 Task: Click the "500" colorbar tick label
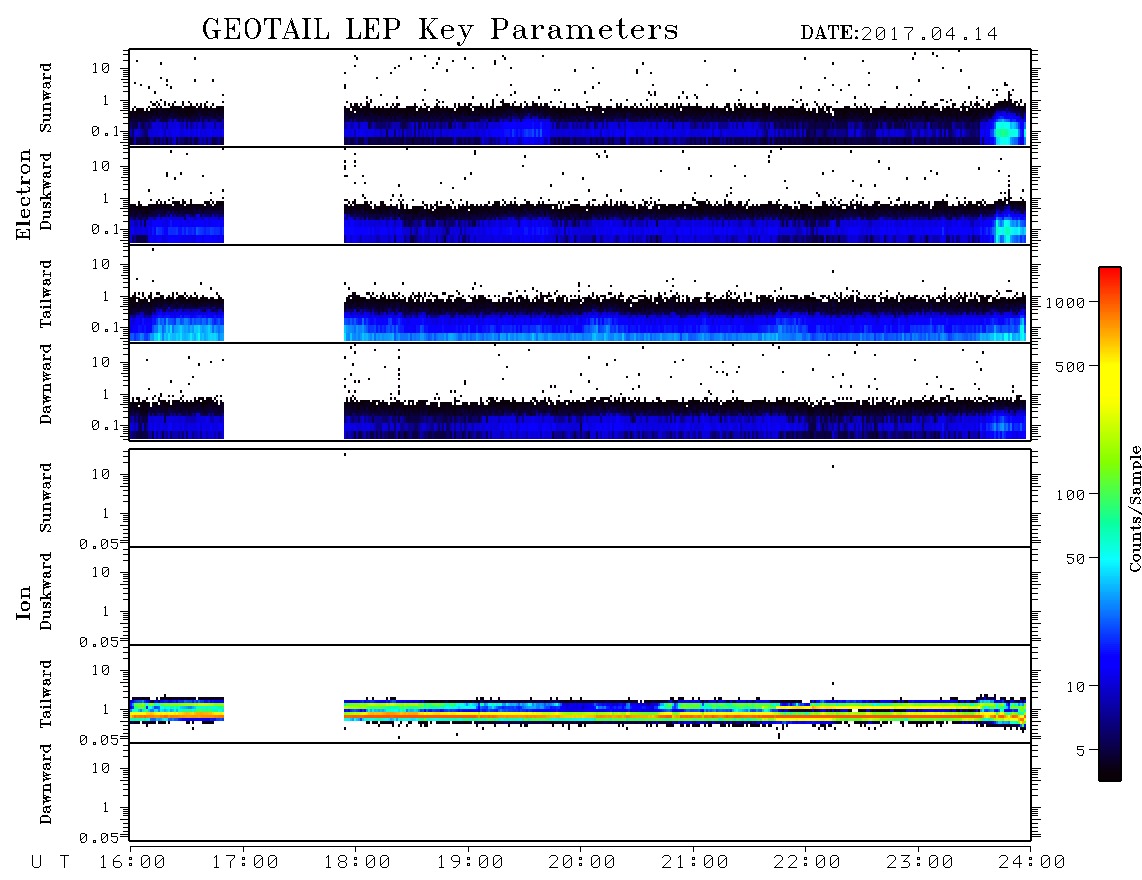click(1070, 366)
